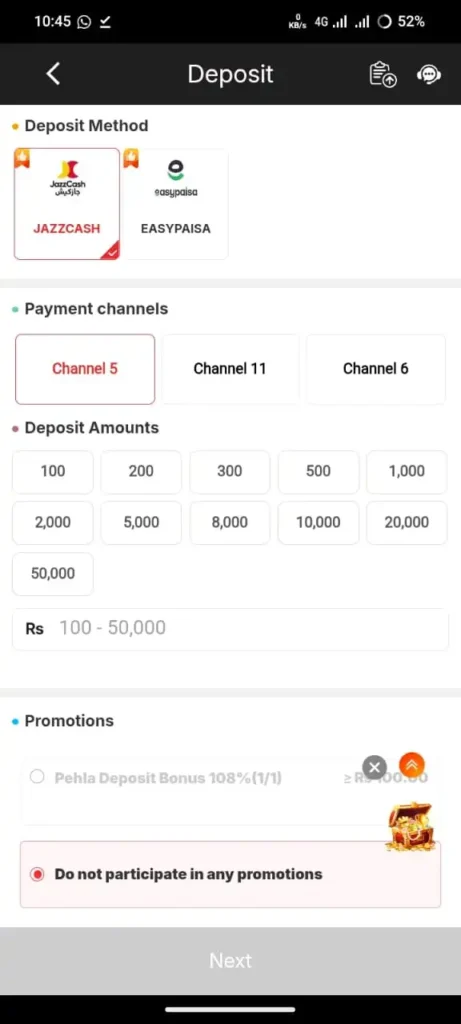Choose payment Channel 11
The height and width of the screenshot is (1024, 461).
pyautogui.click(x=230, y=369)
